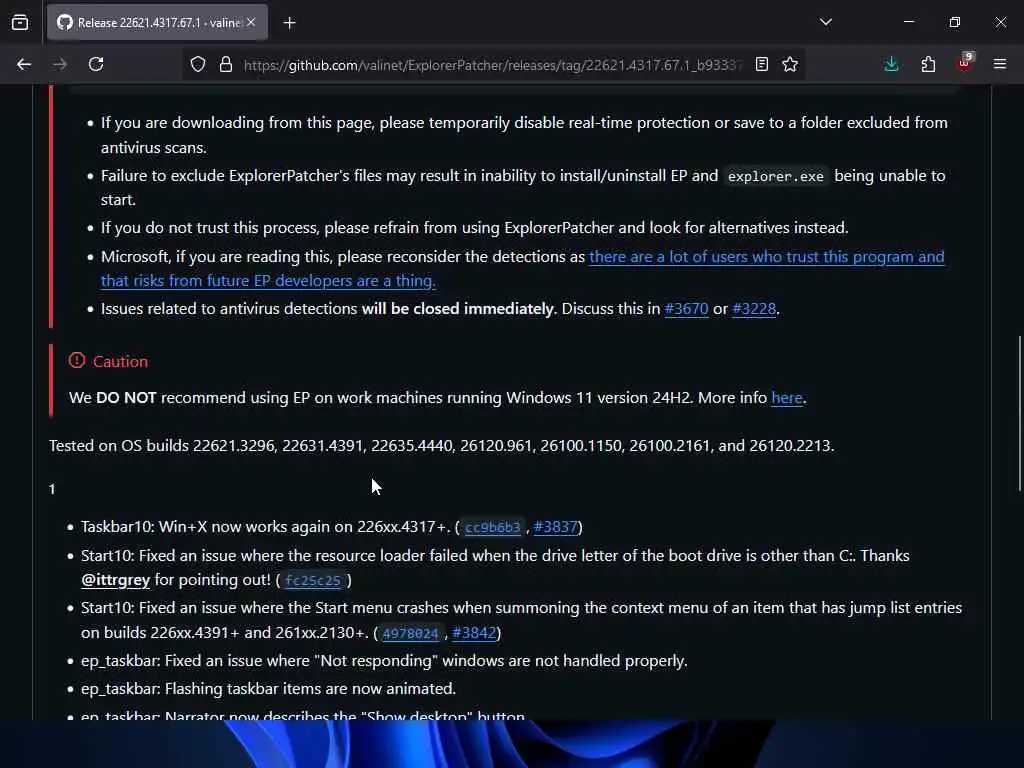Go forward one page

[59, 64]
